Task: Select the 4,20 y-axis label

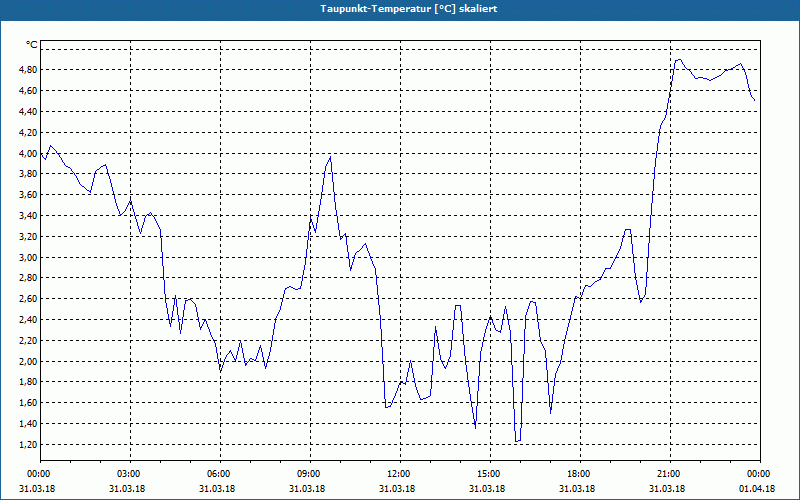Action: (x=27, y=132)
